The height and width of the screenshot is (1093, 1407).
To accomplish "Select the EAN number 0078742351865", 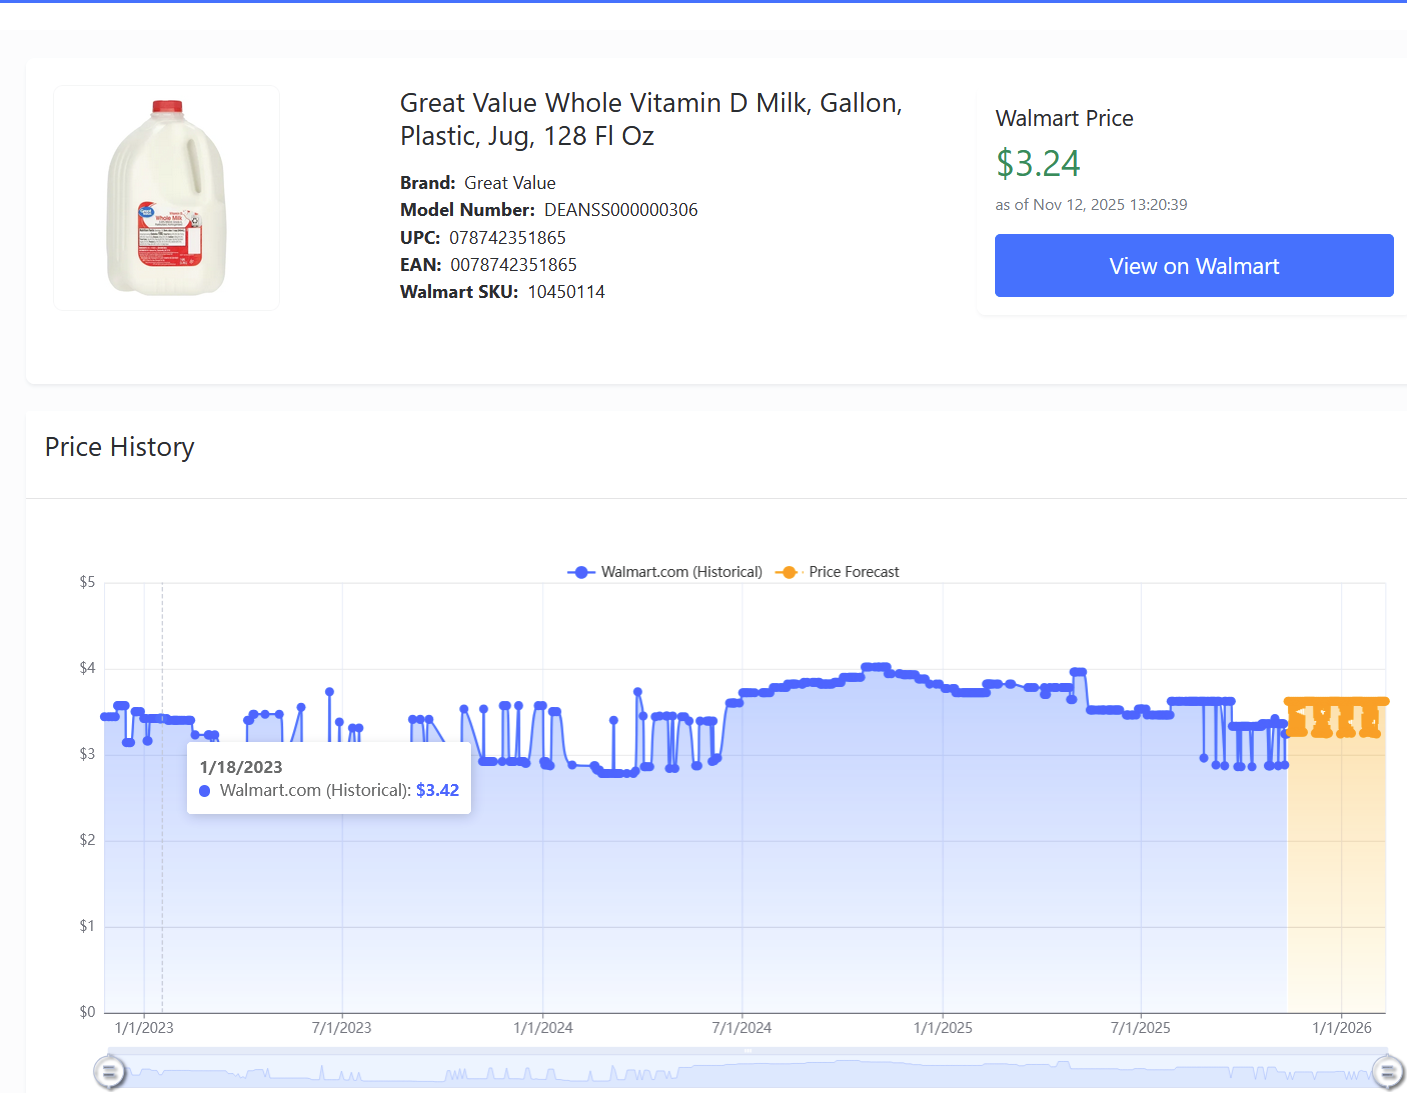I will coord(513,265).
